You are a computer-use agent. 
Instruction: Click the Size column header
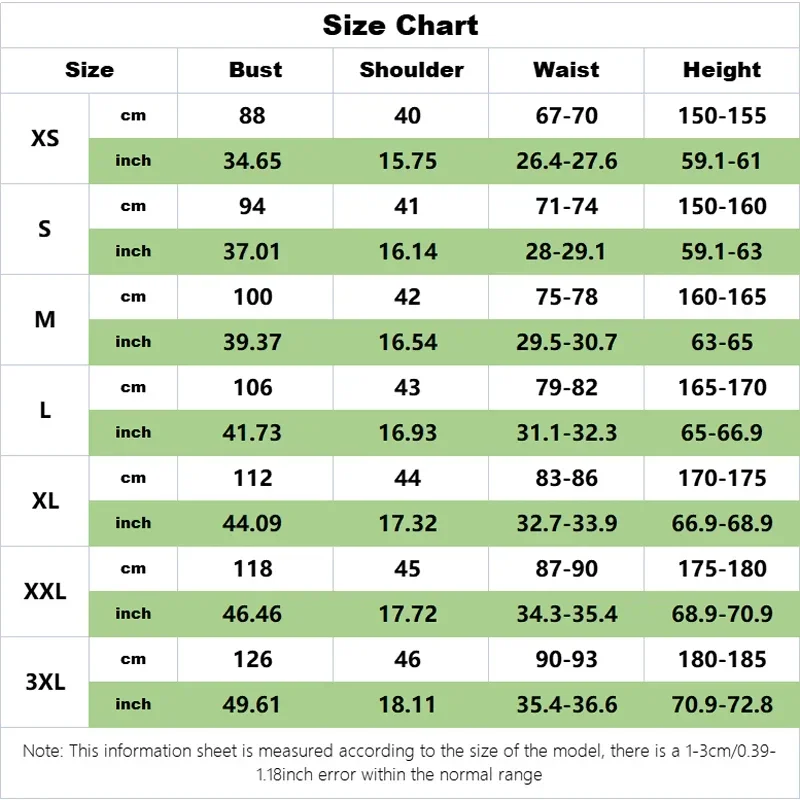(x=89, y=70)
